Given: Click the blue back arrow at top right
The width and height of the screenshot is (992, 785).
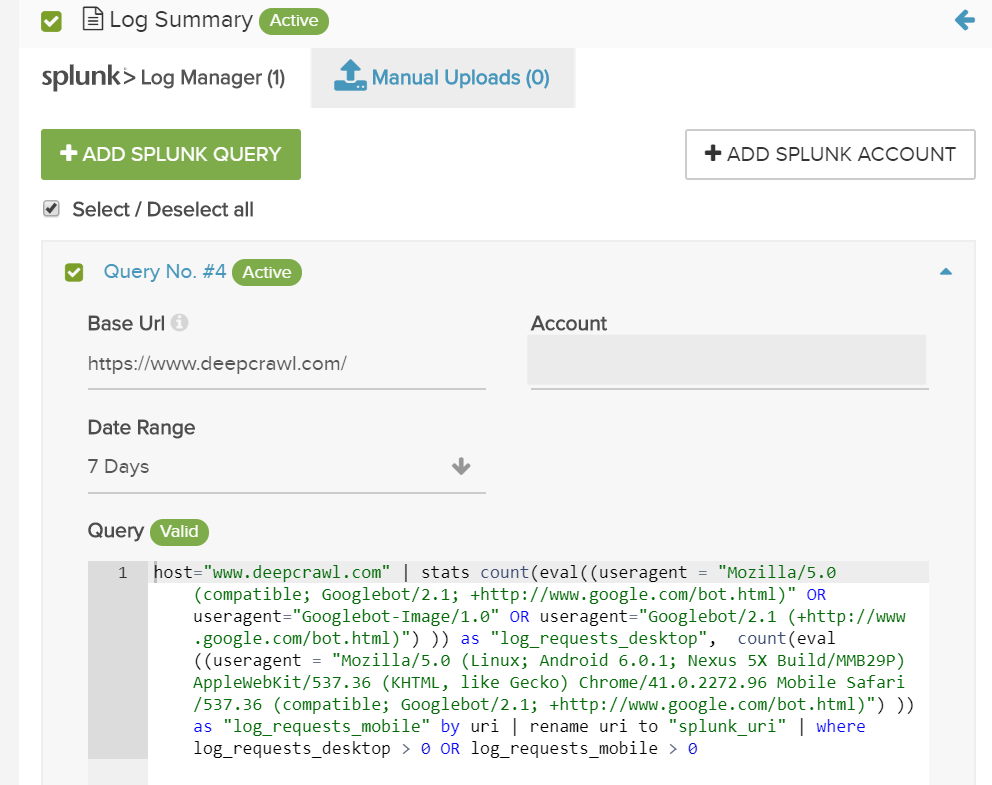Looking at the screenshot, I should (x=963, y=19).
